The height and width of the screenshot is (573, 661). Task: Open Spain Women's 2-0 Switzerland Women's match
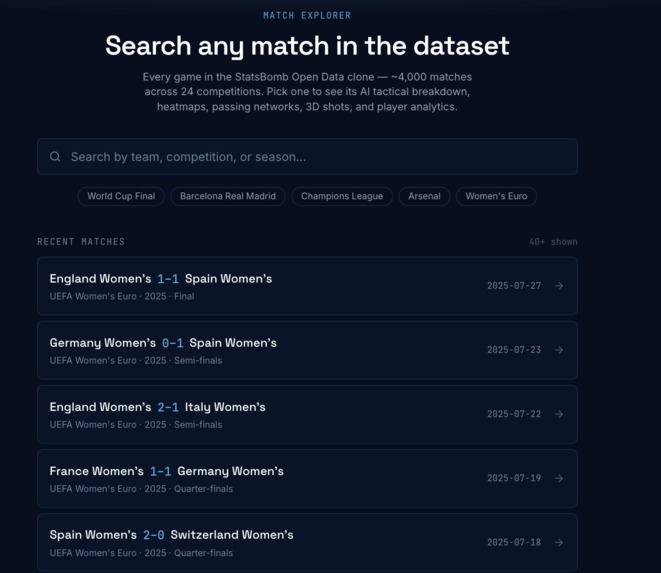tap(307, 542)
